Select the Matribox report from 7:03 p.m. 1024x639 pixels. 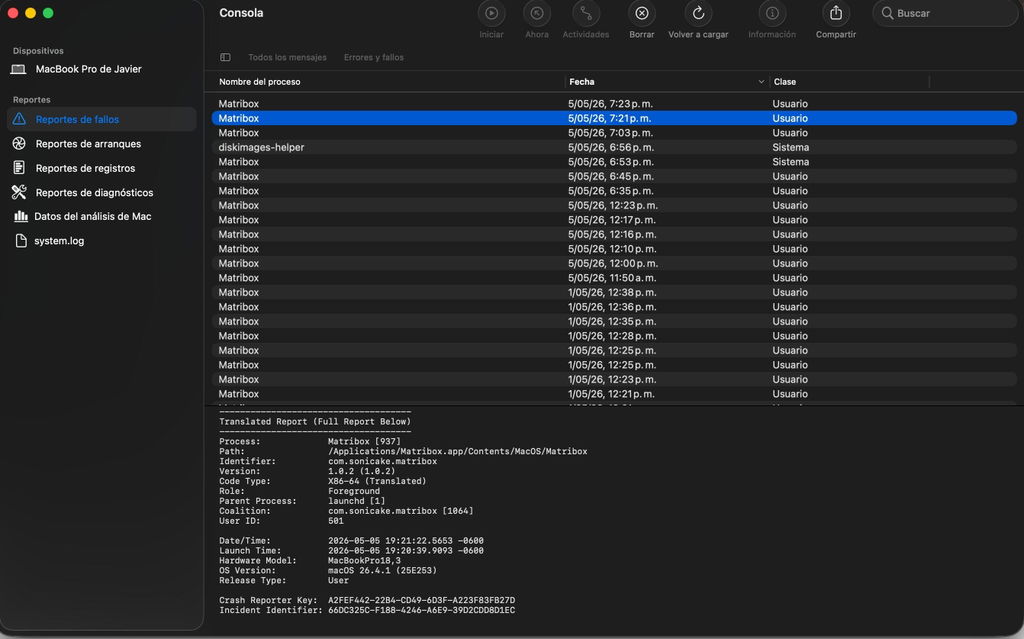point(614,133)
